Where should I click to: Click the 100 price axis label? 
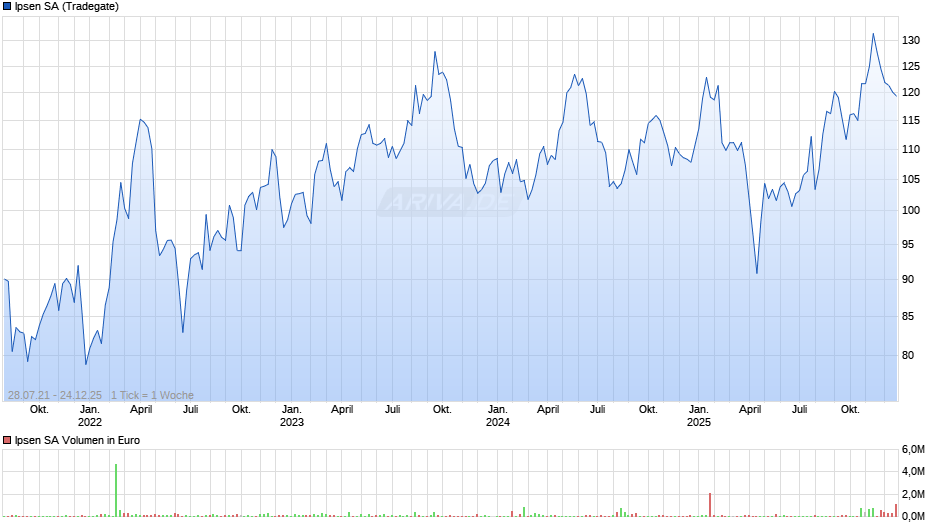pos(911,211)
